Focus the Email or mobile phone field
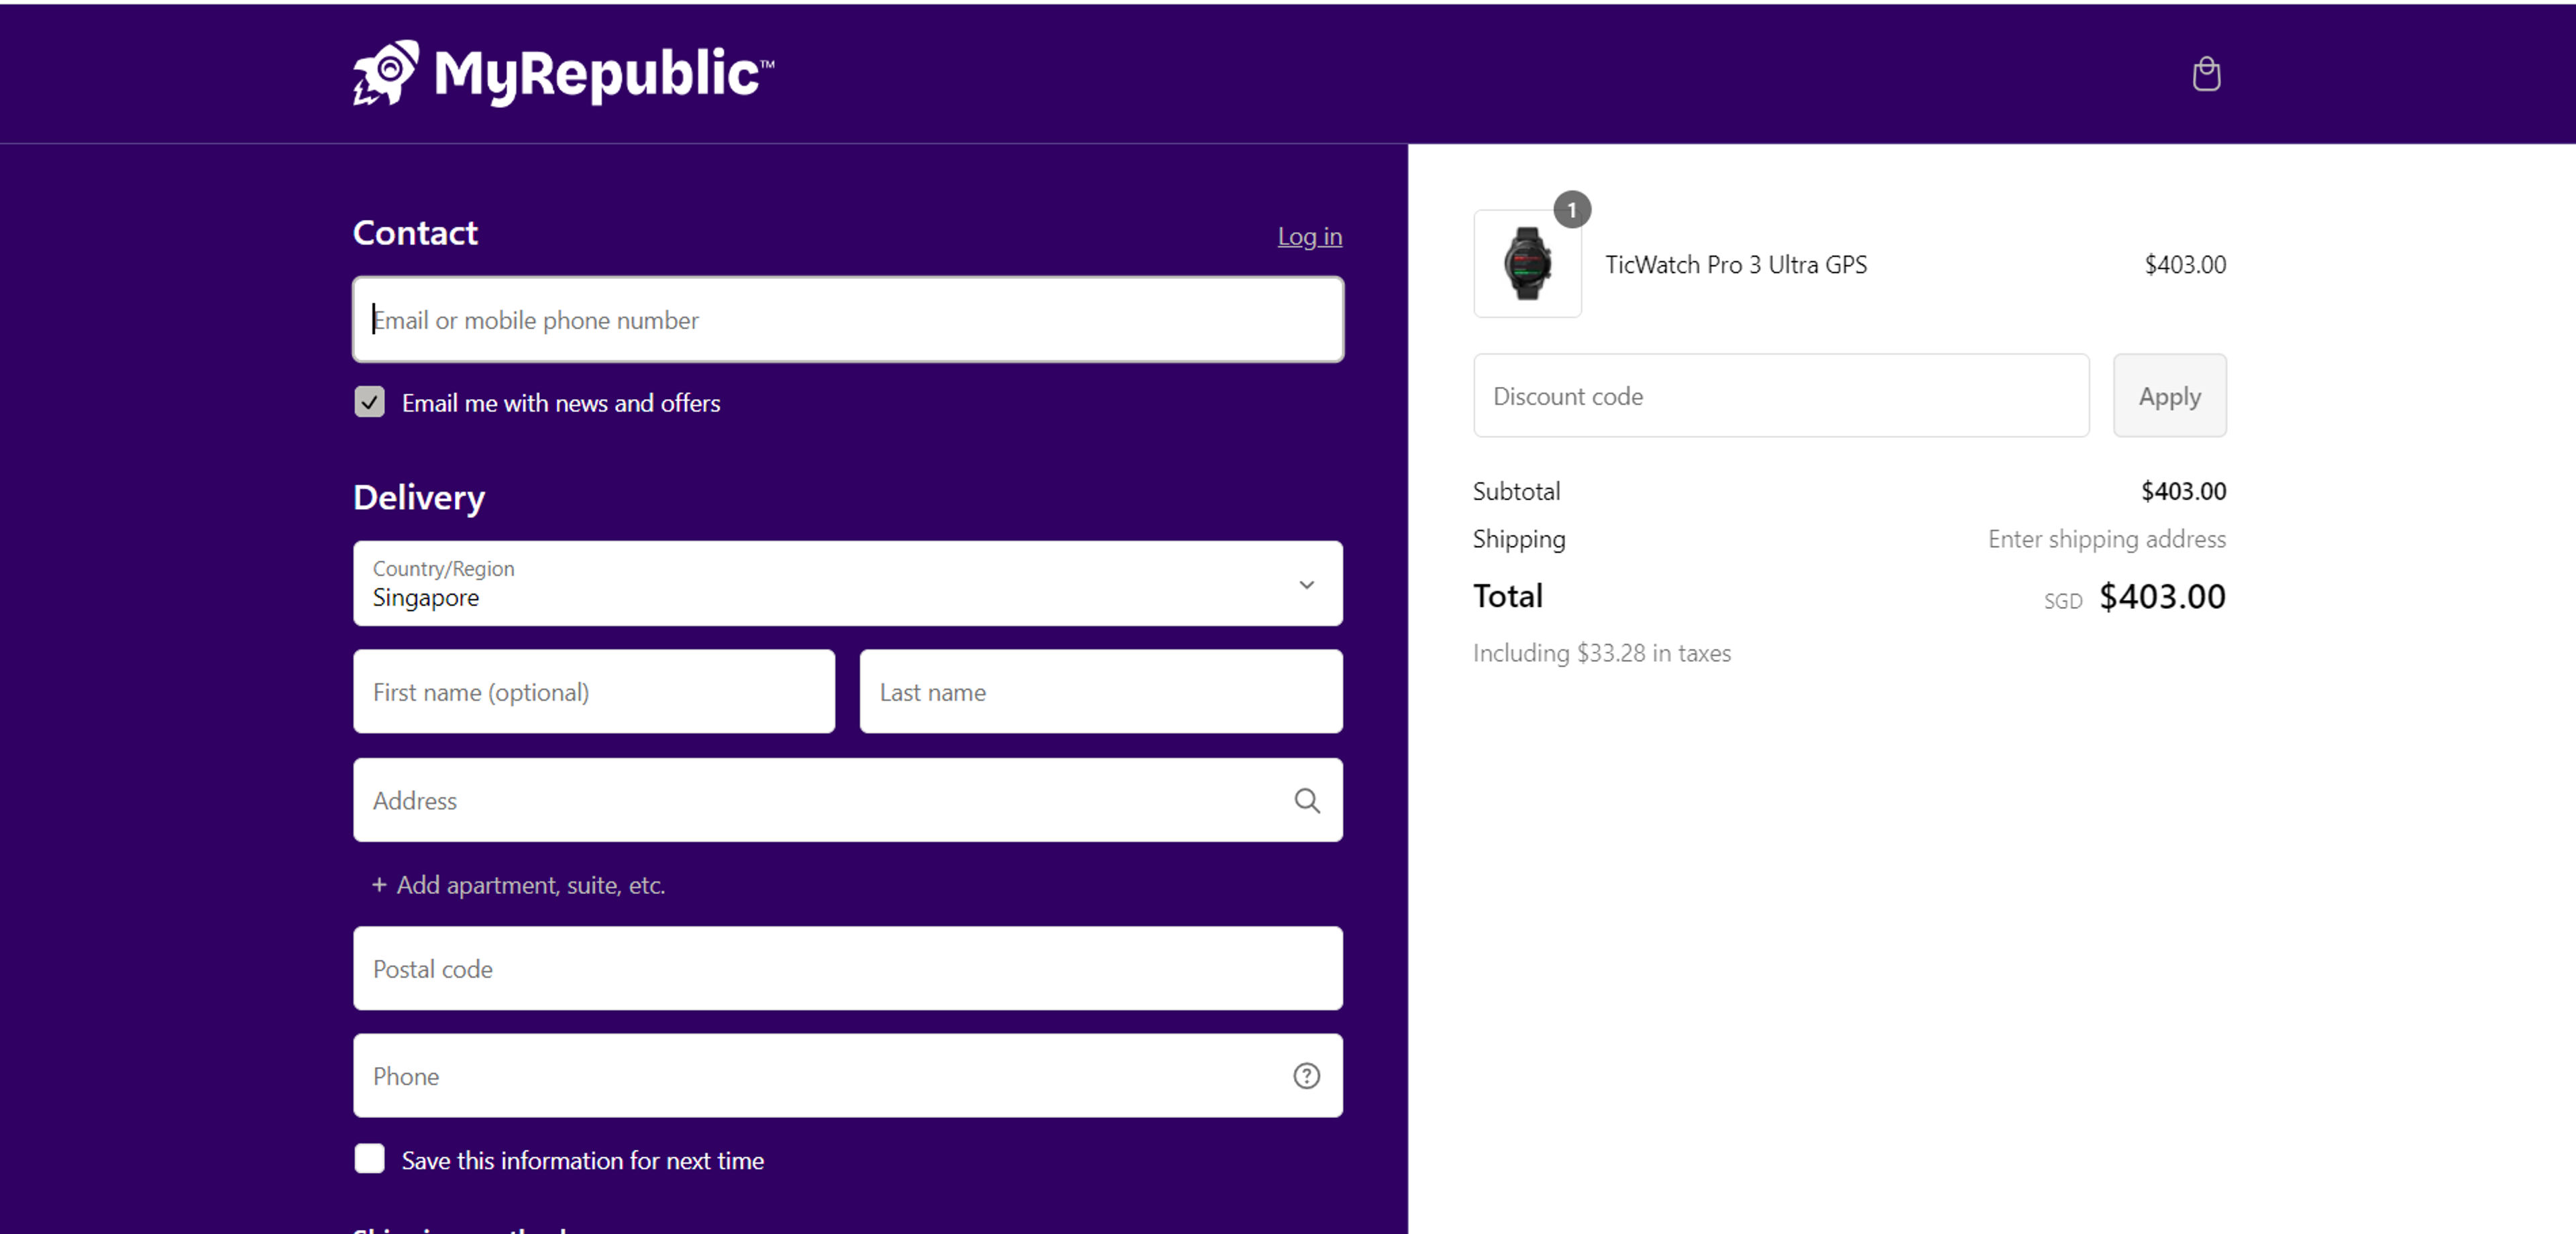The width and height of the screenshot is (2576, 1234). pyautogui.click(x=848, y=320)
